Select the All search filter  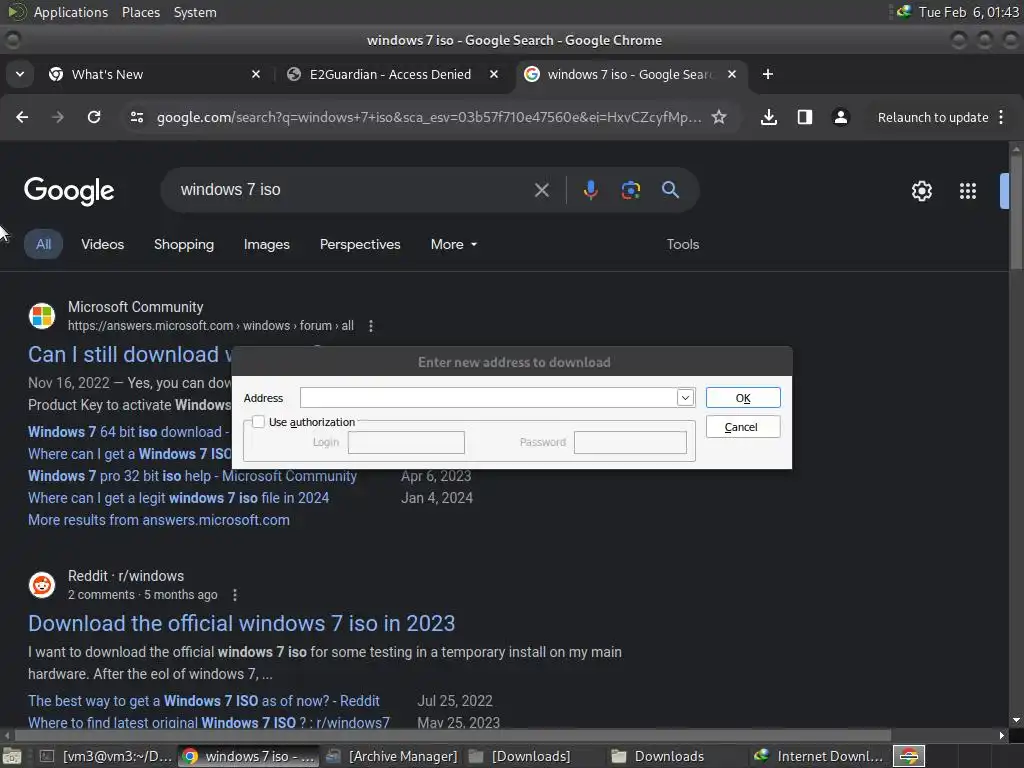pyautogui.click(x=44, y=244)
